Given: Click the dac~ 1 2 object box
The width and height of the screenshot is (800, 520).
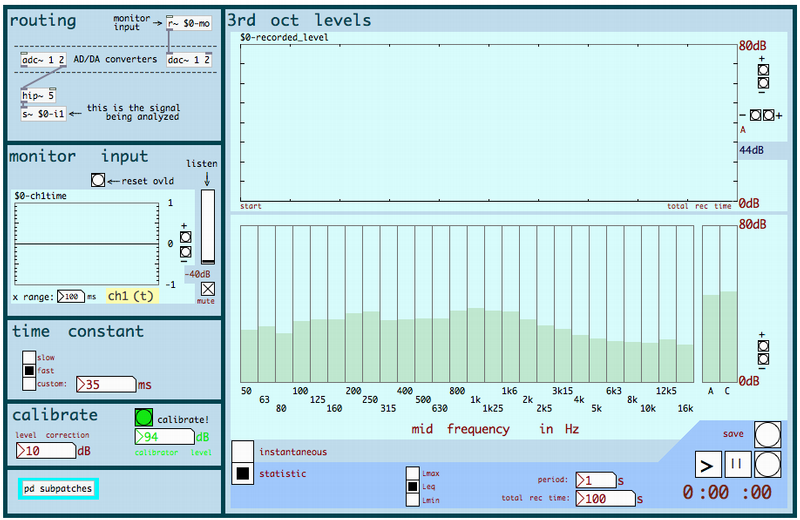Looking at the screenshot, I should point(189,60).
